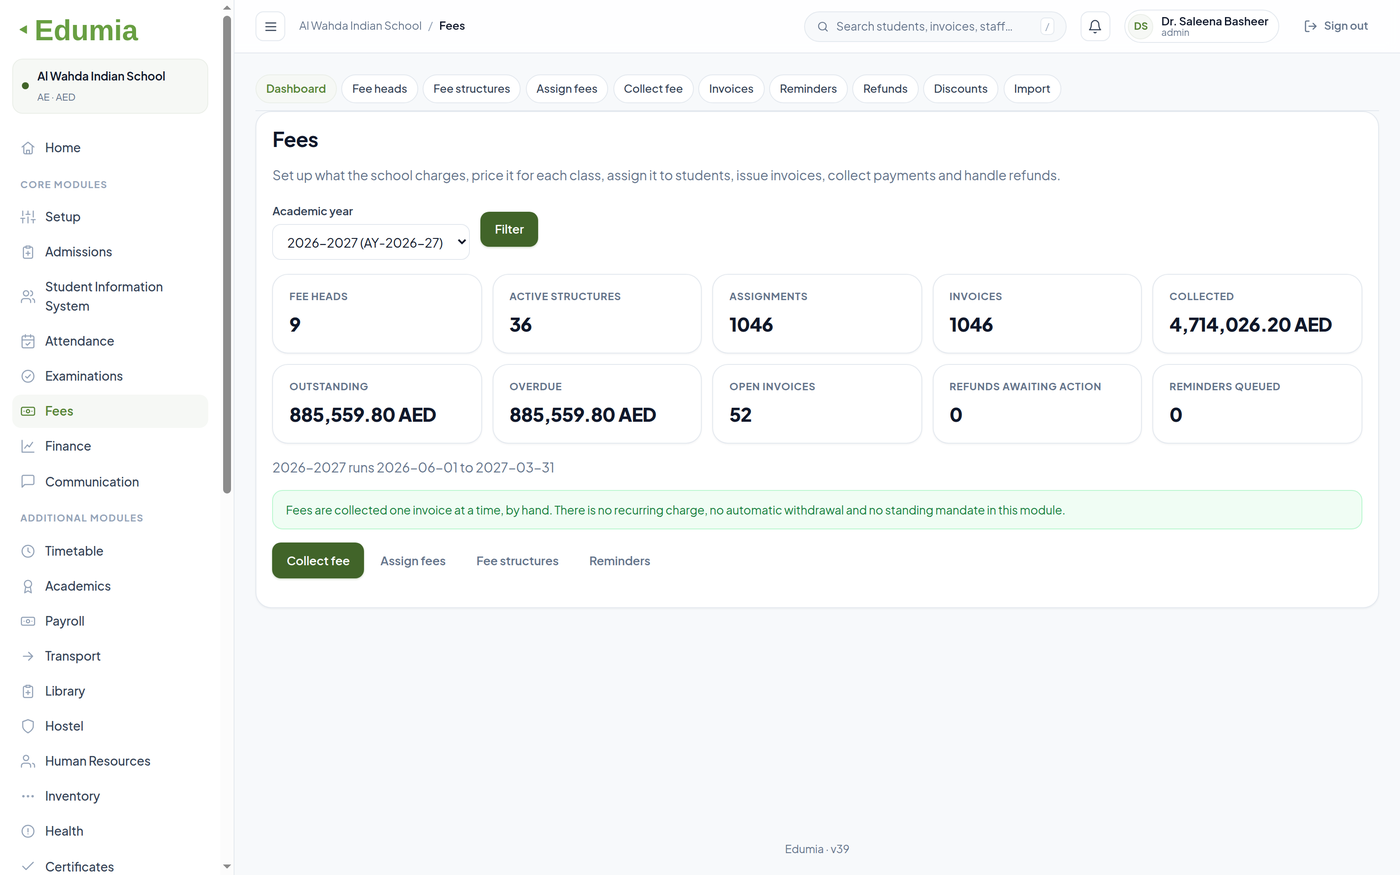This screenshot has width=1400, height=875.
Task: Open the Import tab
Action: coord(1032,89)
